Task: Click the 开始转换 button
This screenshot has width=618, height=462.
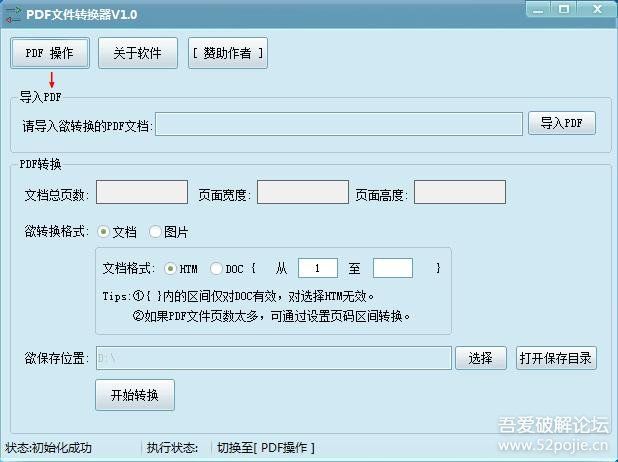Action: [135, 395]
